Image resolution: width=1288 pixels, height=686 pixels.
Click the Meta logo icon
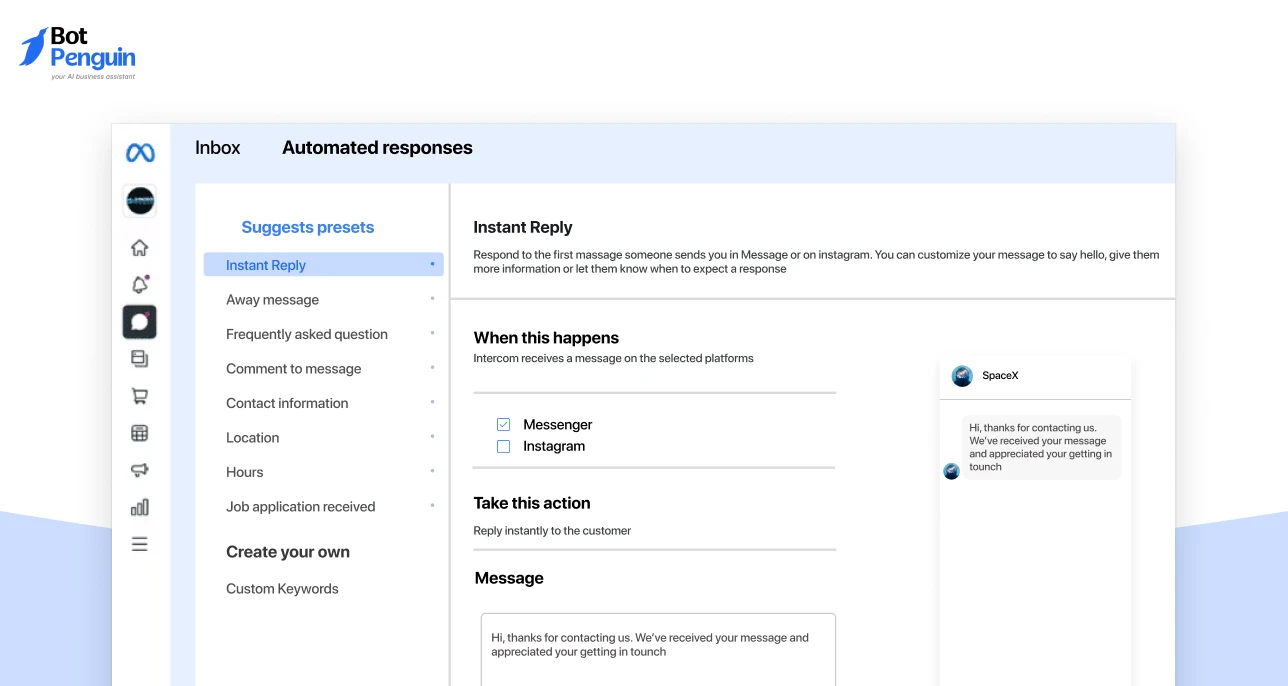coord(140,153)
